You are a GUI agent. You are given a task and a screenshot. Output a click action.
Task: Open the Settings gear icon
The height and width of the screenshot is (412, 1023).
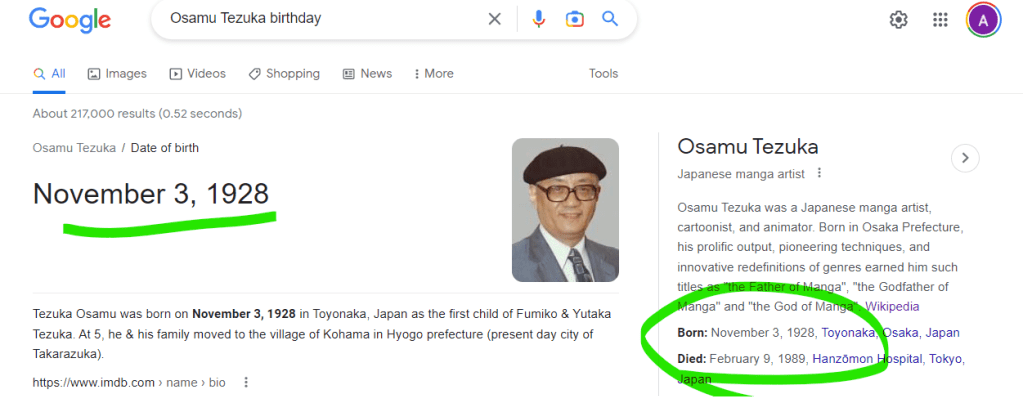pos(898,20)
